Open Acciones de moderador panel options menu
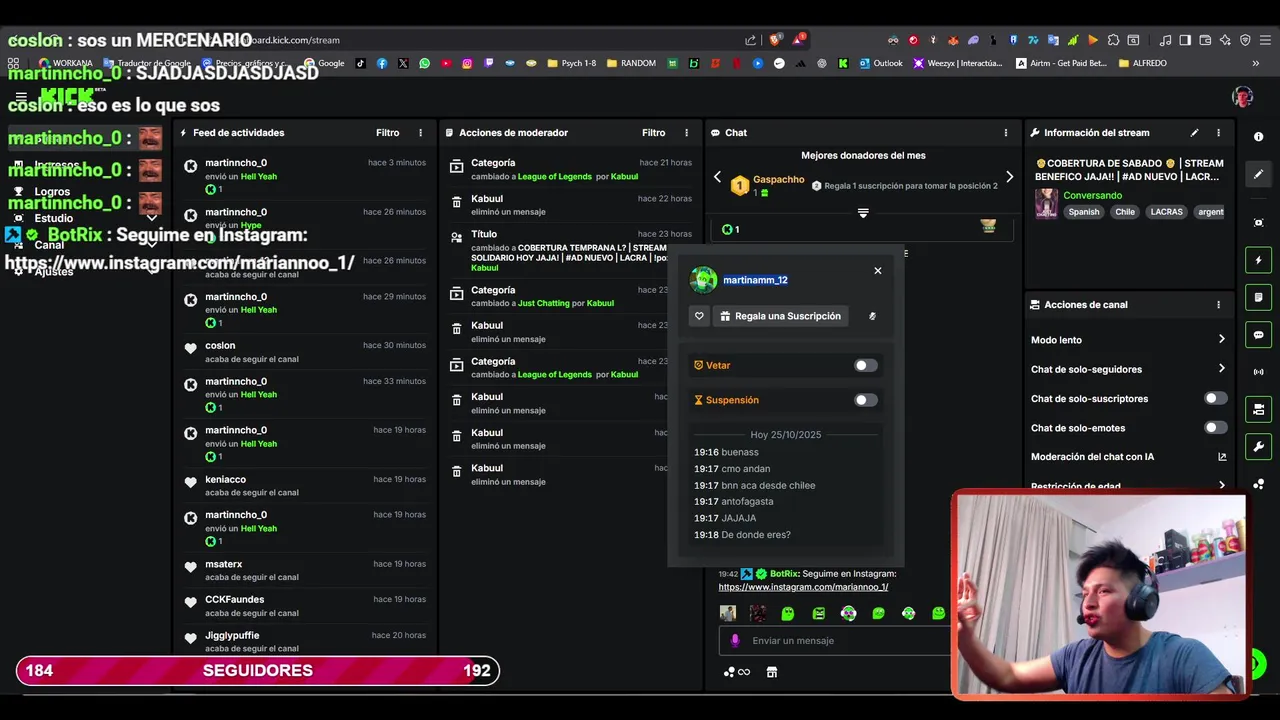1280x720 pixels. tap(686, 133)
